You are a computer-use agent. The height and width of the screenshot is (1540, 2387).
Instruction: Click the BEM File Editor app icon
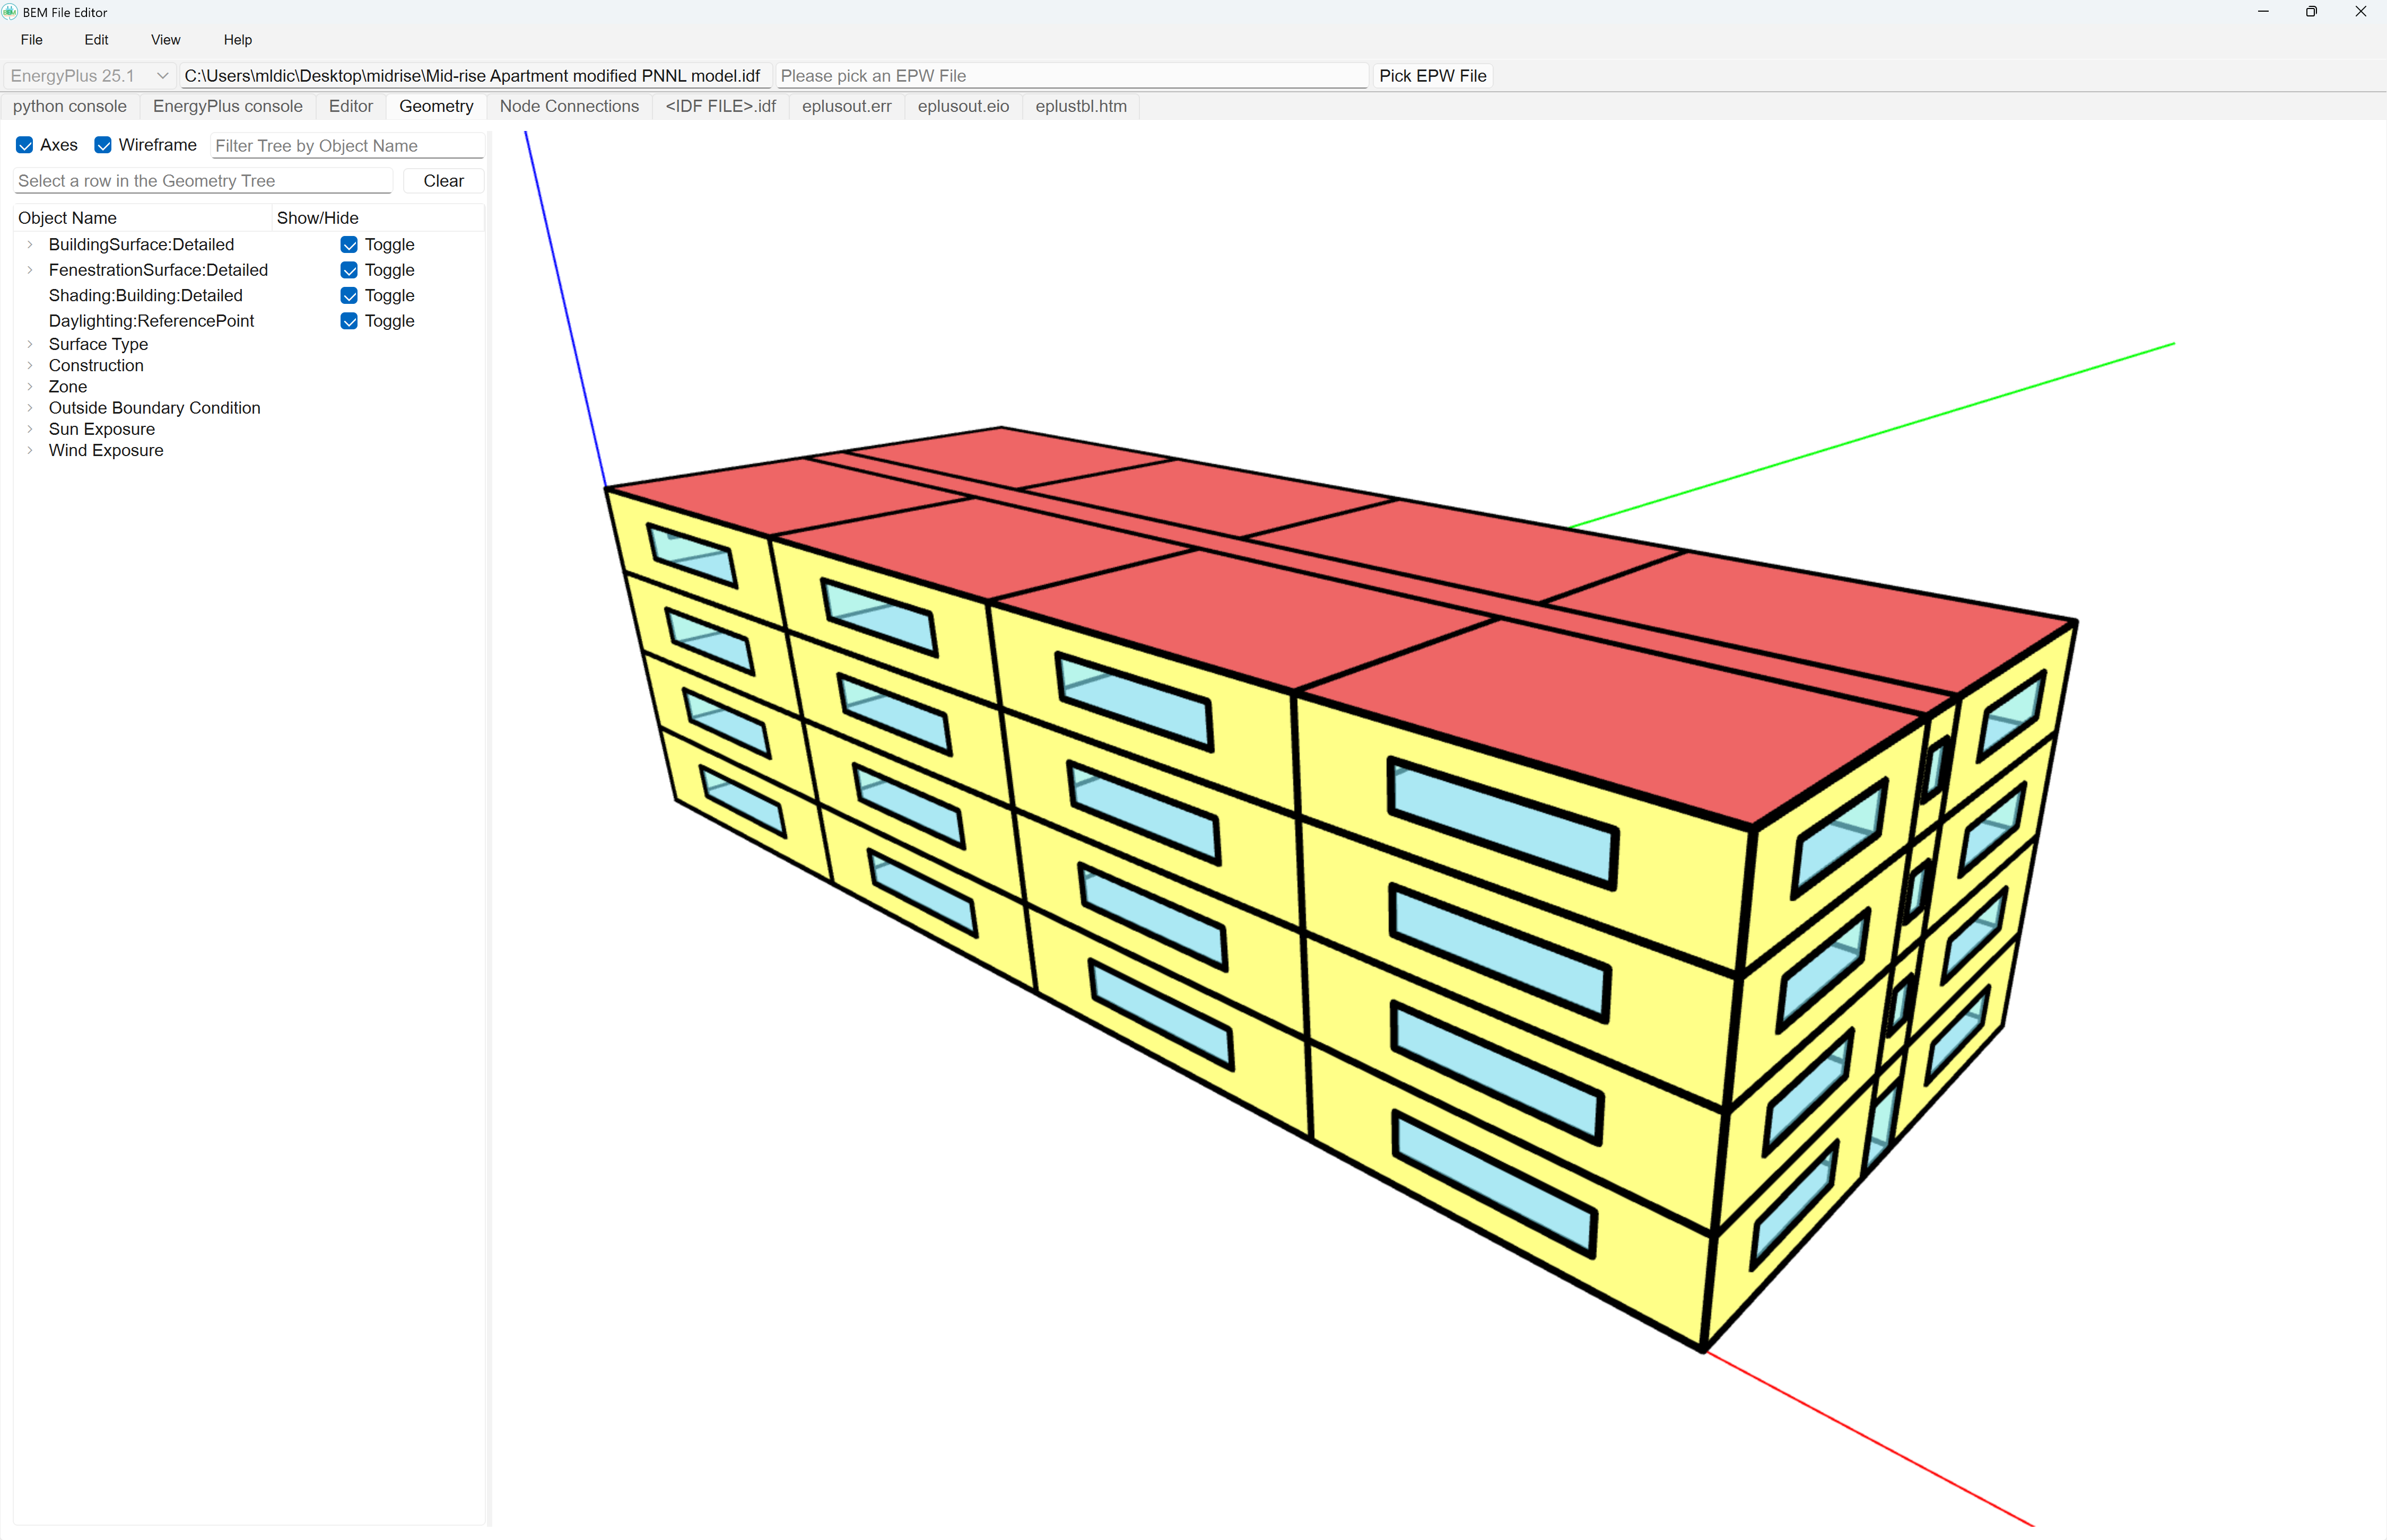coord(10,12)
